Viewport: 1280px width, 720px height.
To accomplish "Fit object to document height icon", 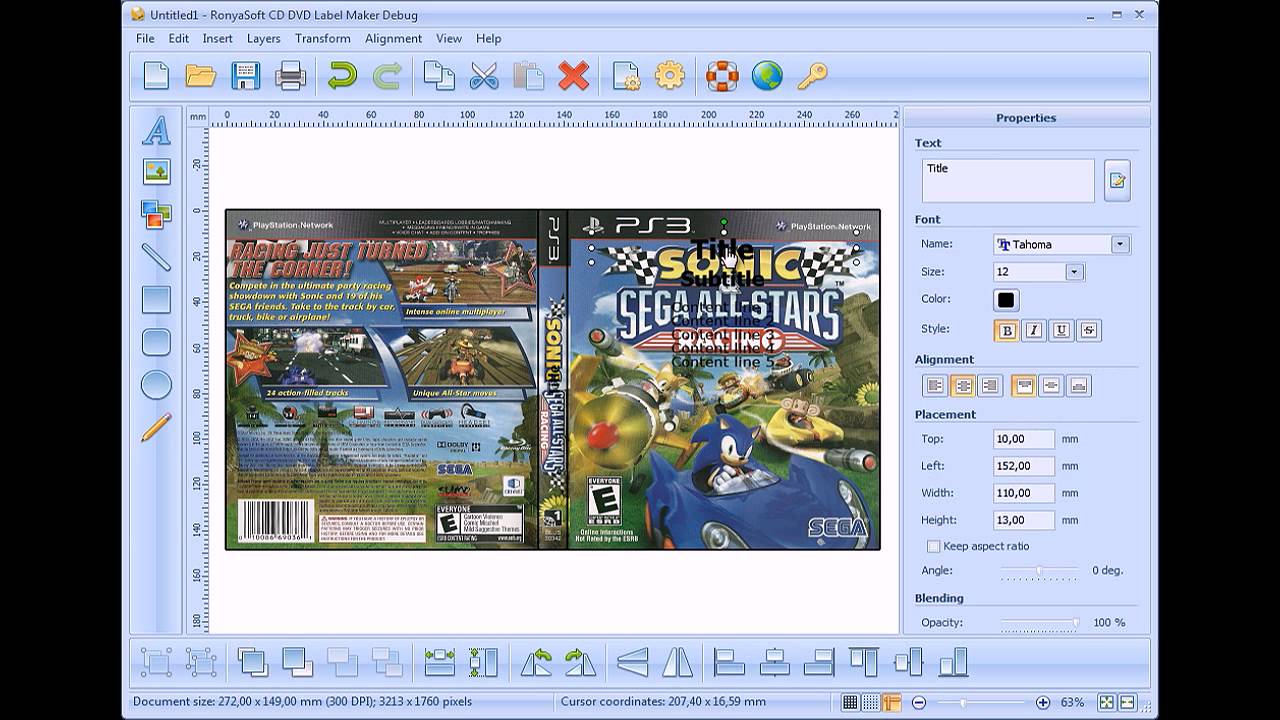I will (x=483, y=662).
